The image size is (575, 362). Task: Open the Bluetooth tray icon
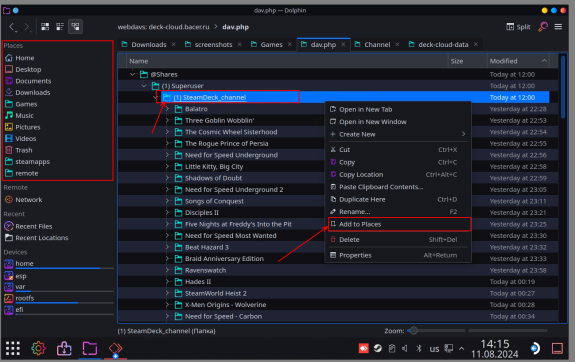(x=419, y=348)
